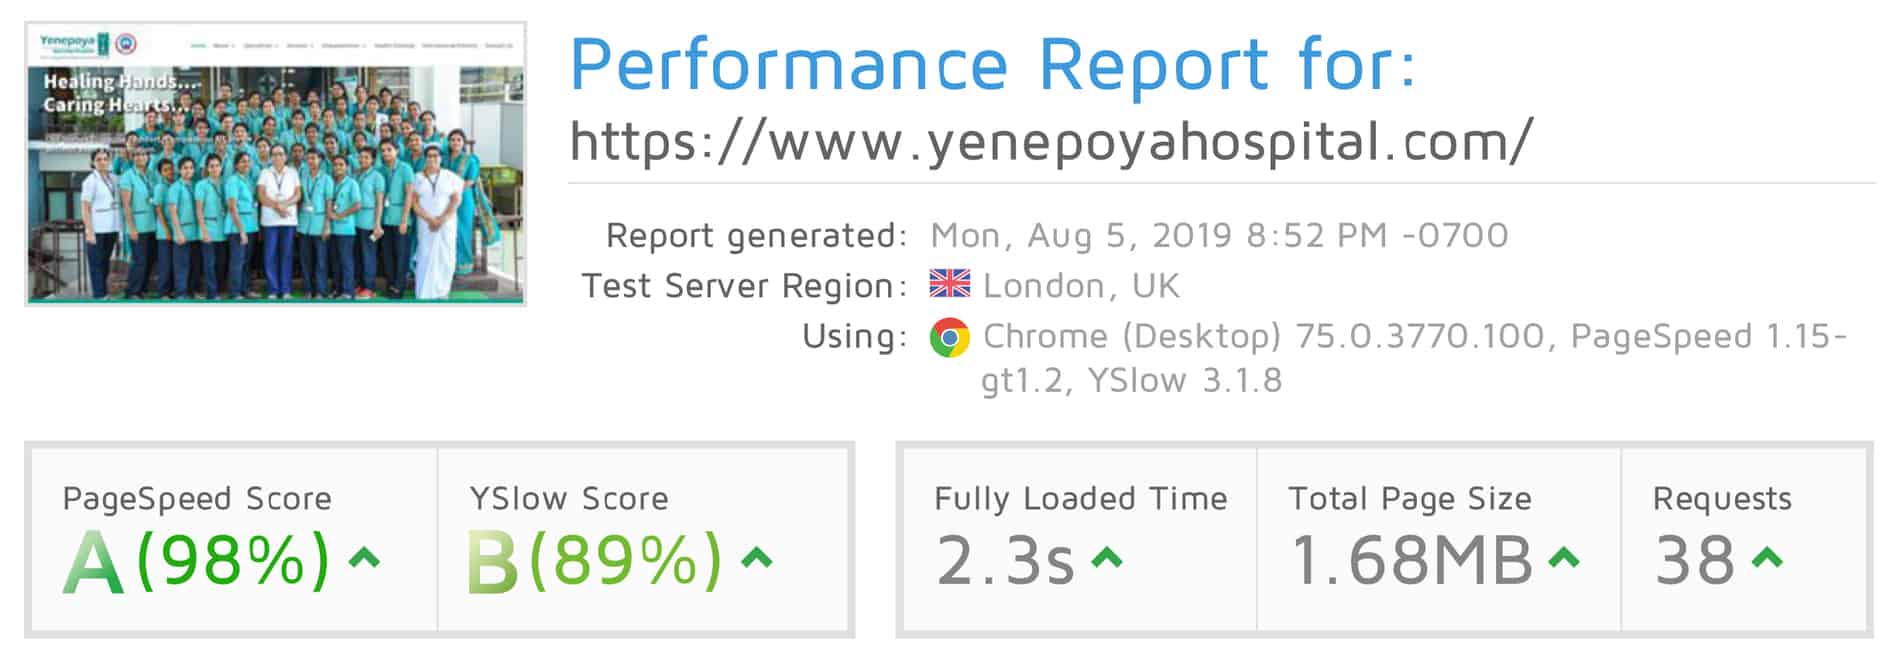Click the 1.68MB page size value
1900x669 pixels.
click(1412, 561)
